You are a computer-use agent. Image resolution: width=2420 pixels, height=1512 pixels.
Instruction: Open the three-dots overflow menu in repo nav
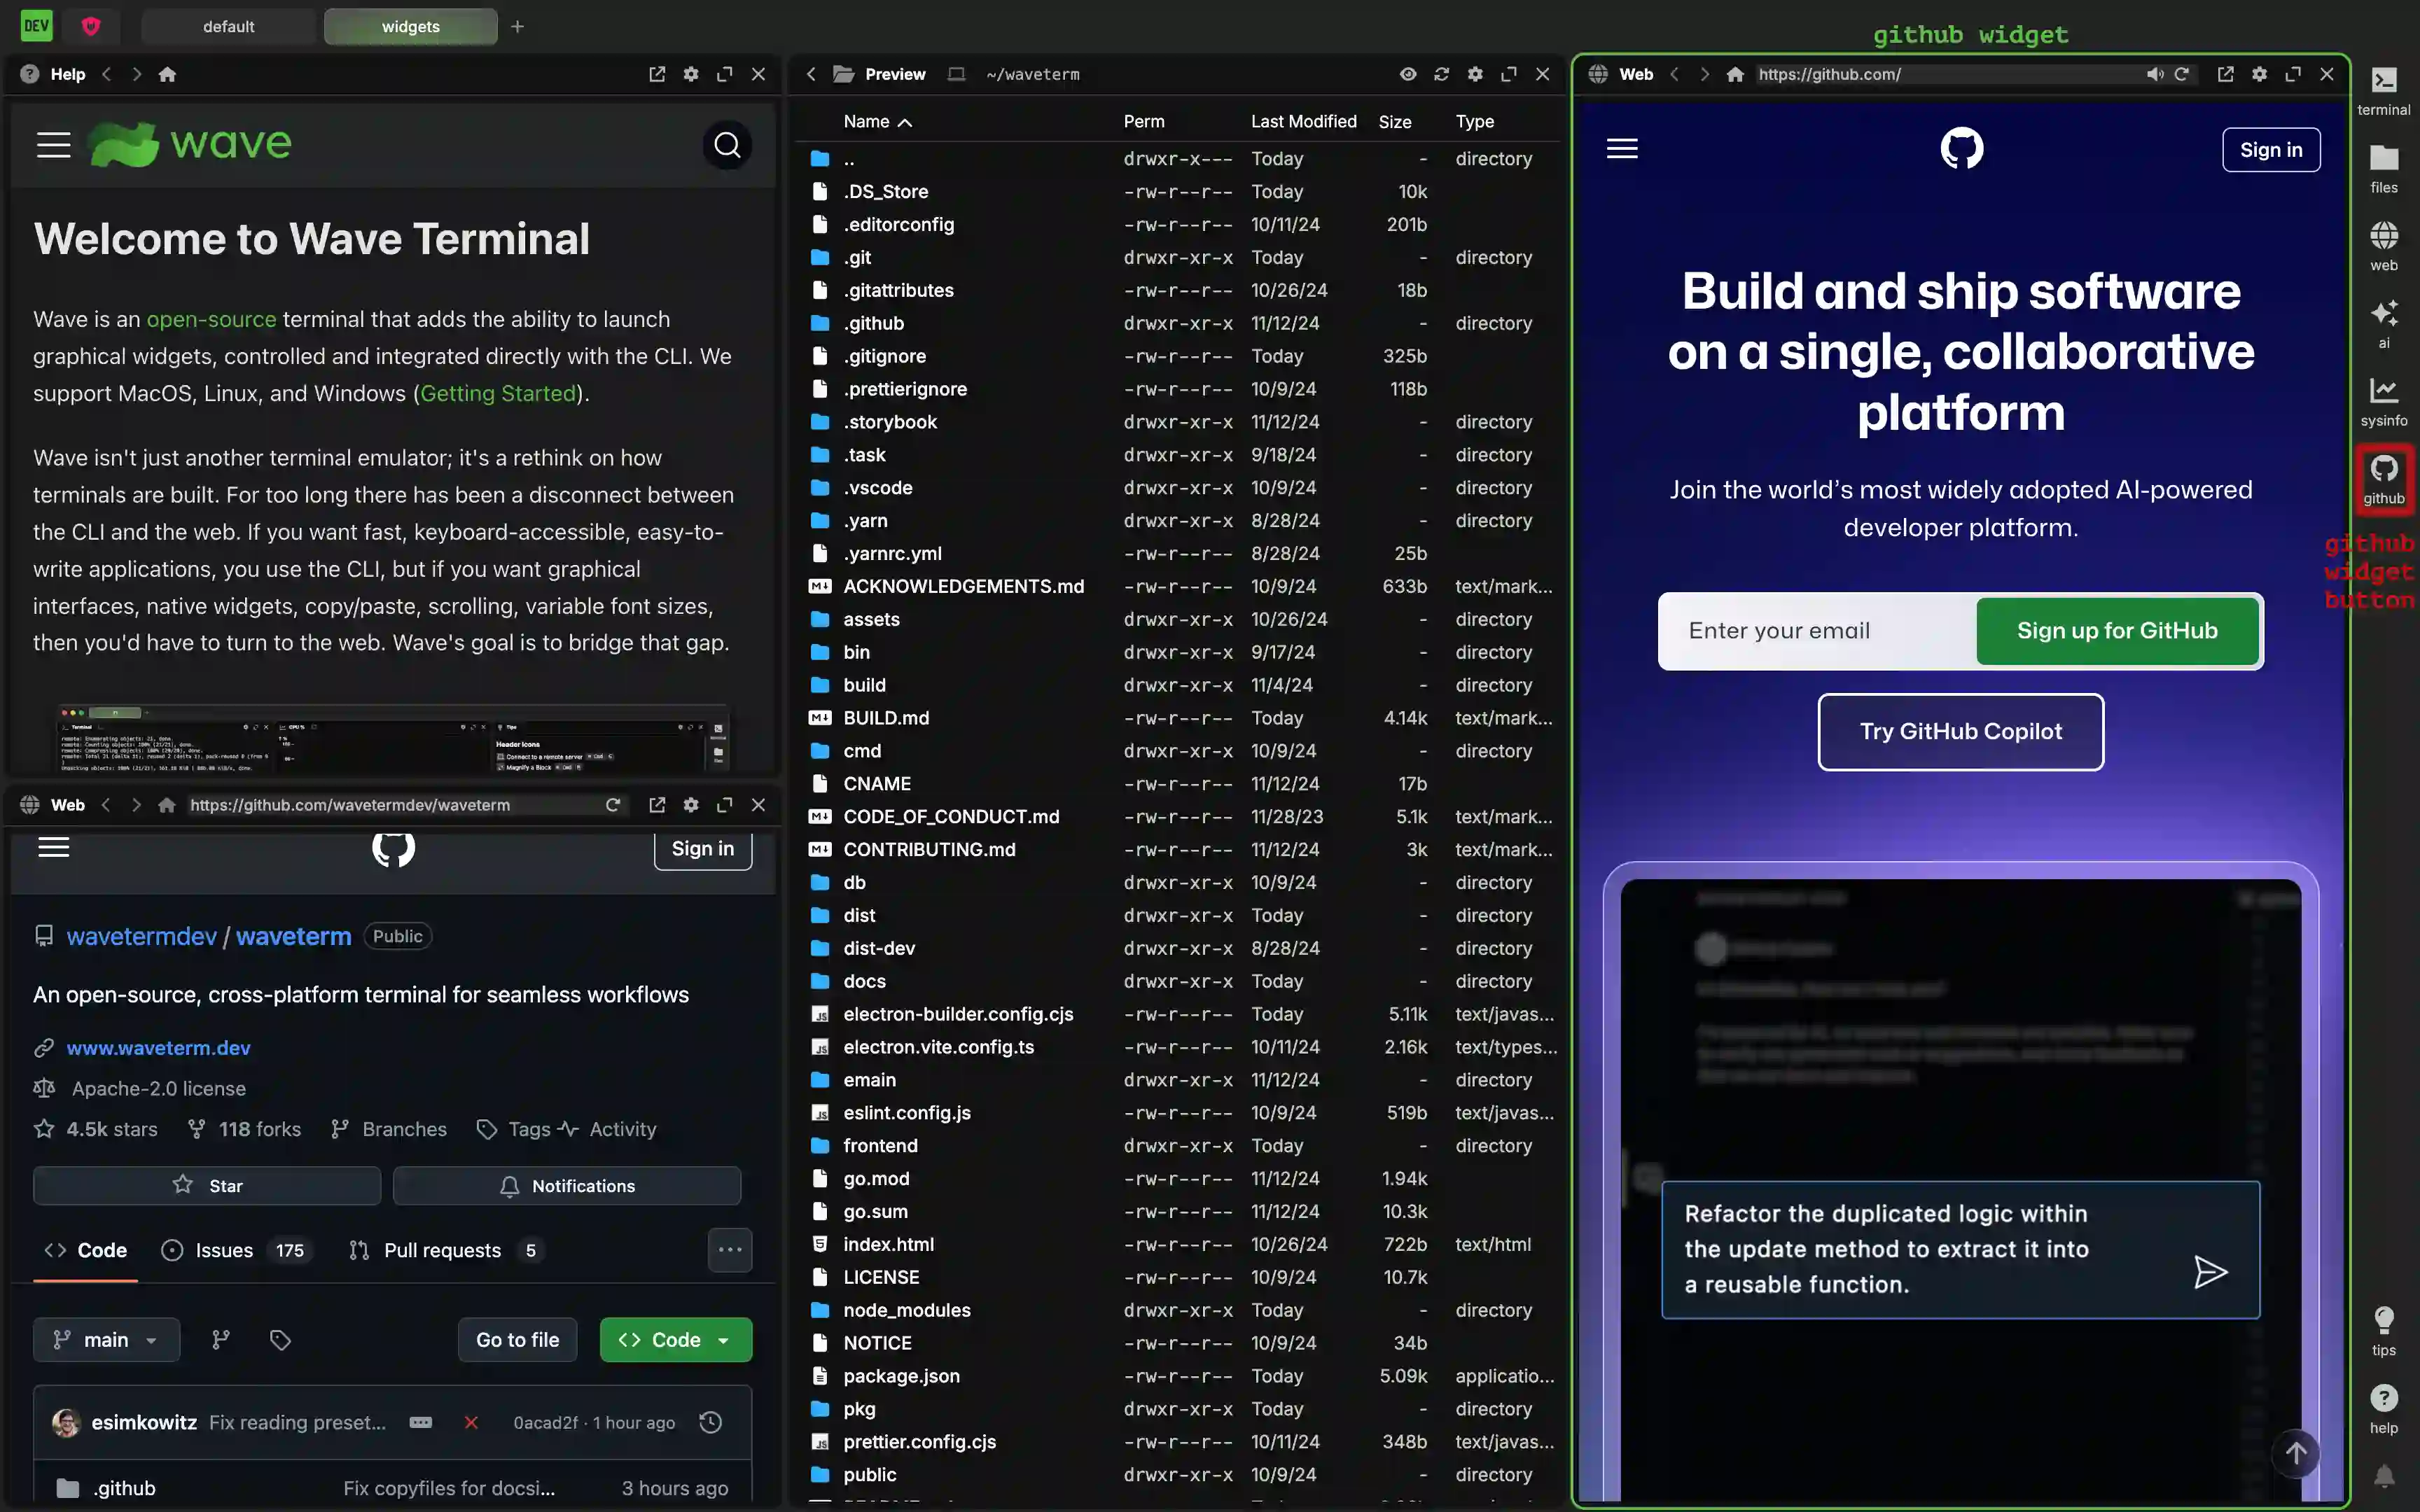(730, 1250)
